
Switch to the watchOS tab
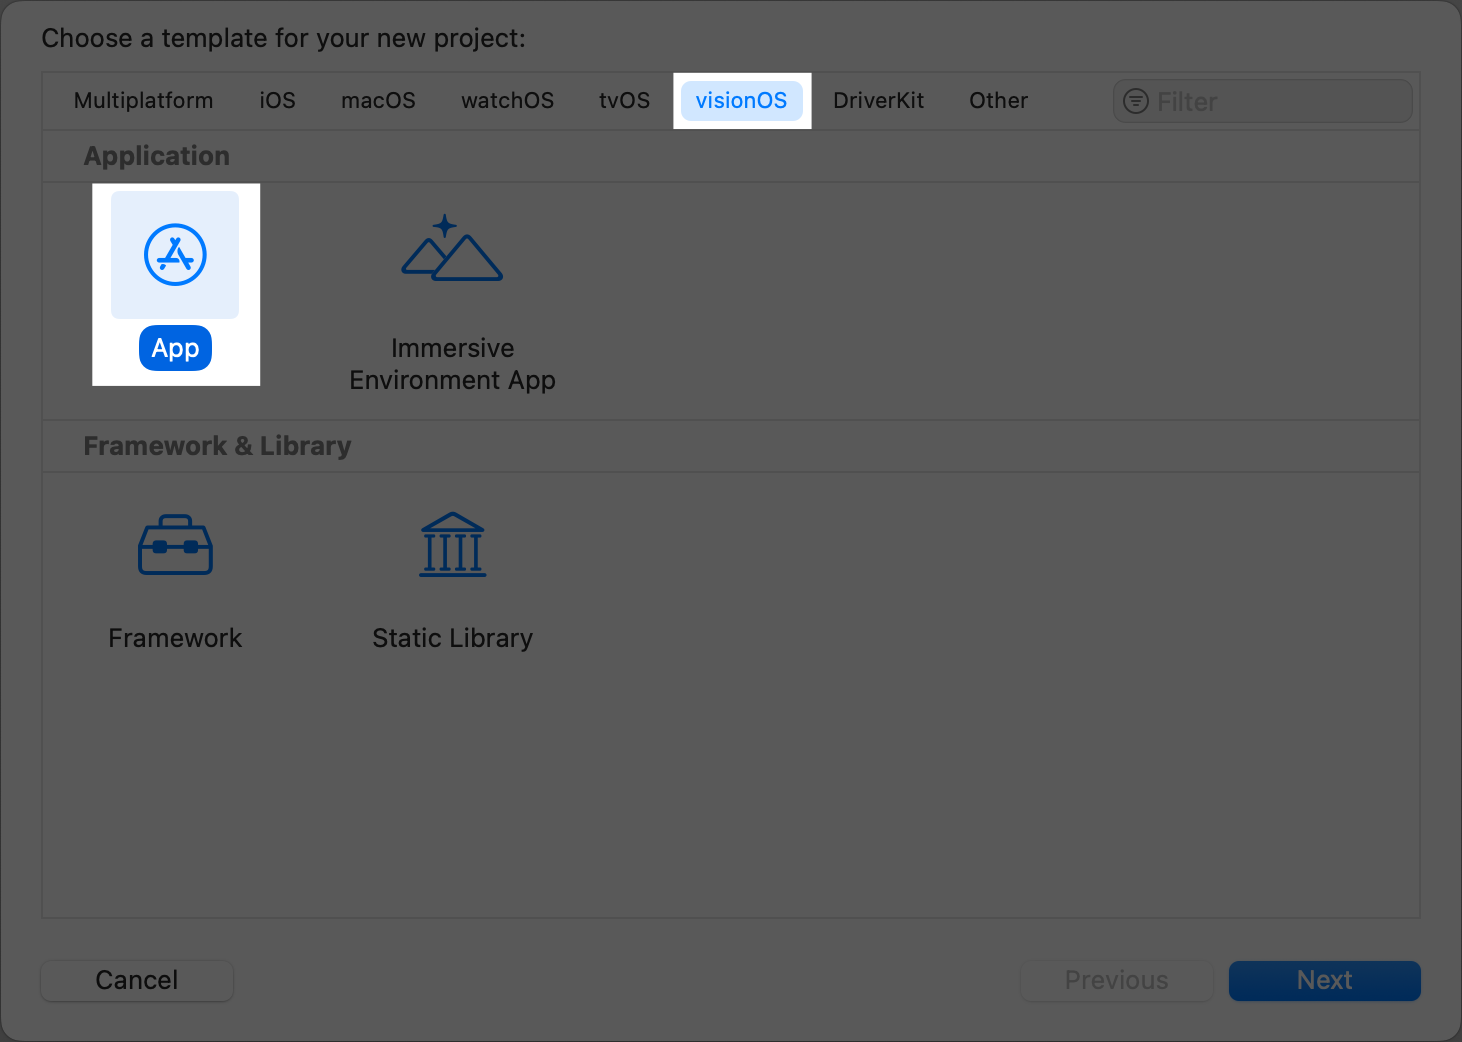507,100
